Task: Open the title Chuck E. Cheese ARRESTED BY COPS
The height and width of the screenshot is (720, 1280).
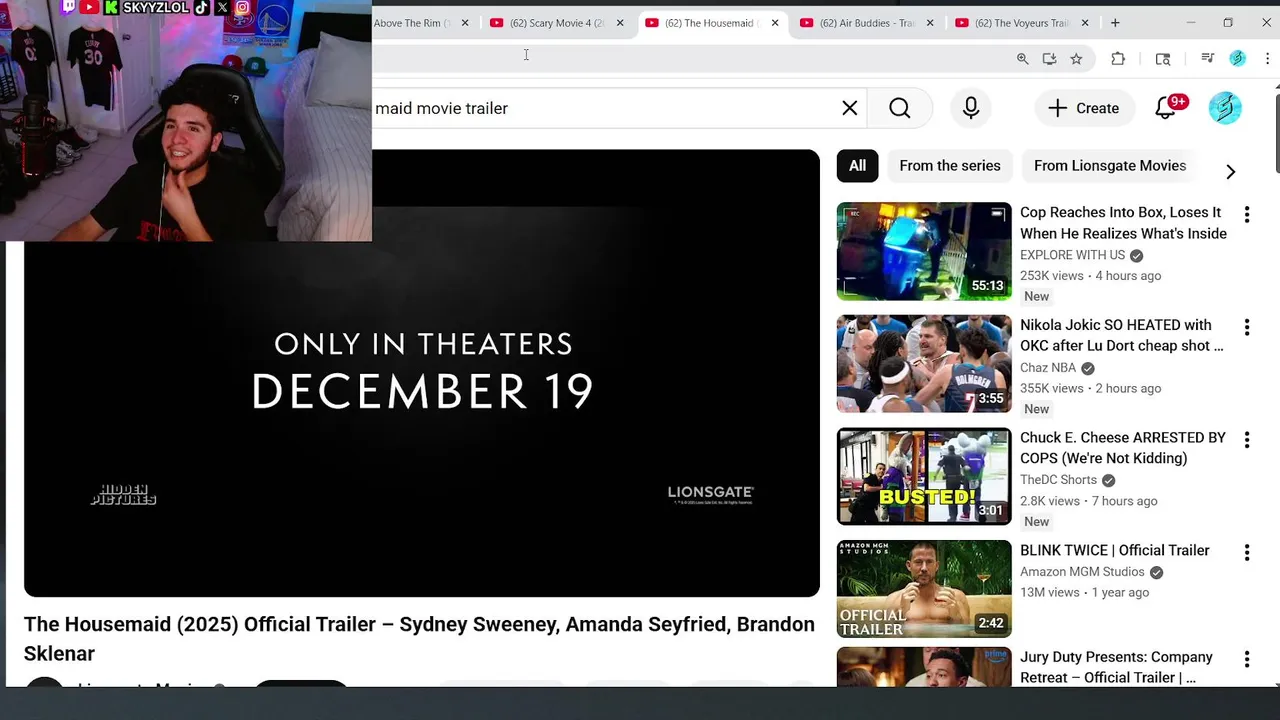Action: [x=1122, y=448]
